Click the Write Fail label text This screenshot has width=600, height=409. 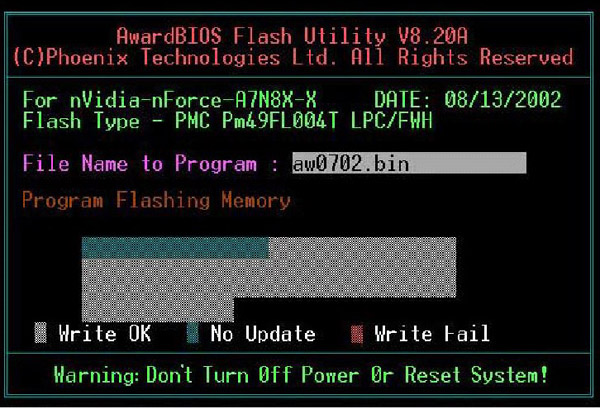[432, 333]
